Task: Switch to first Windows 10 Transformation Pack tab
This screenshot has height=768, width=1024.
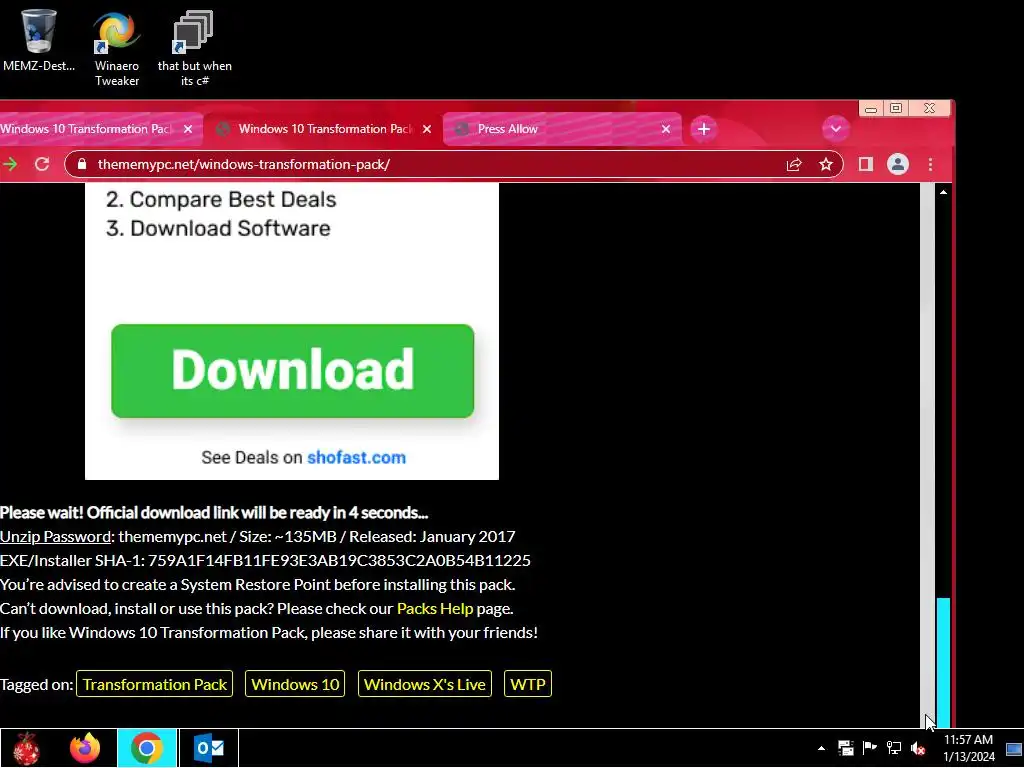Action: click(x=86, y=129)
